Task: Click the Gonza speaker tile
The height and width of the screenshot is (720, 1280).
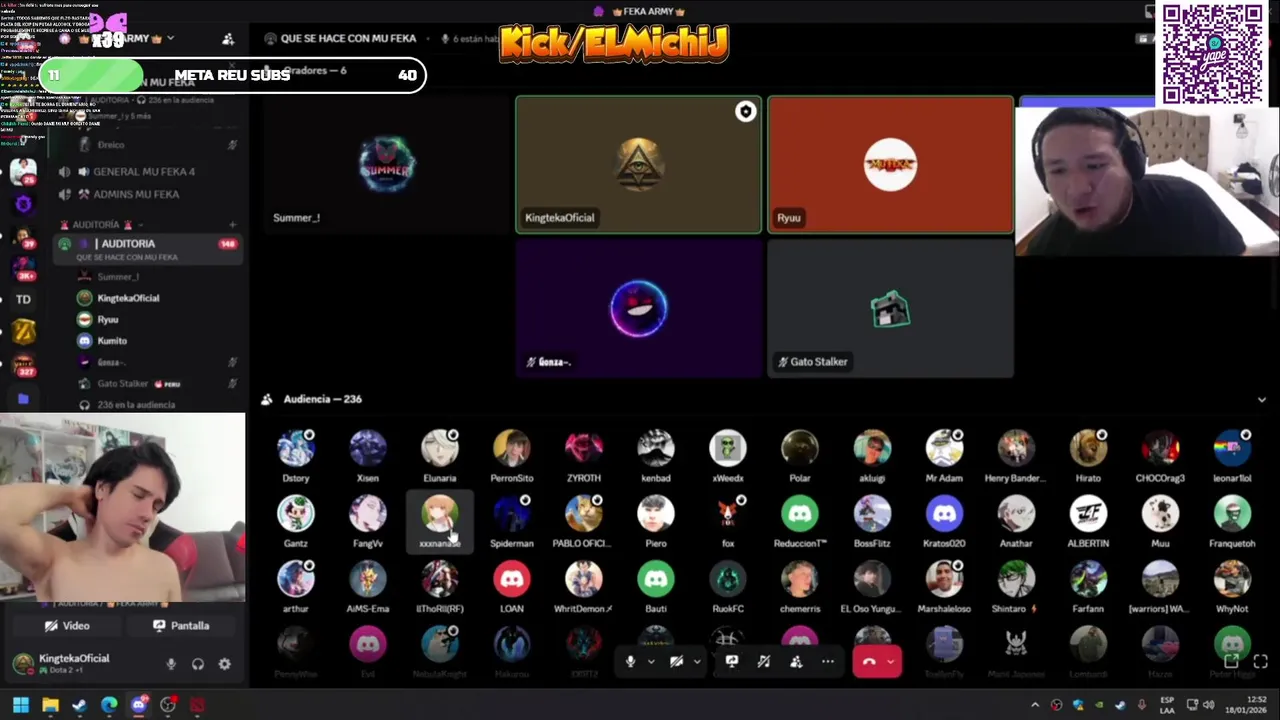Action: click(638, 309)
